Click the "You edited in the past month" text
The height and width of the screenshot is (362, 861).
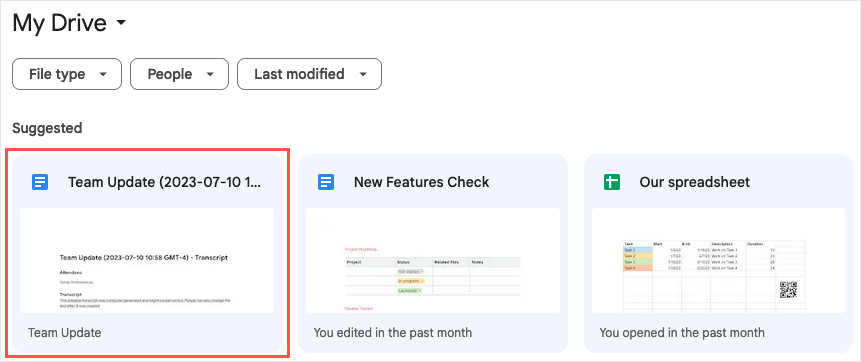point(393,332)
